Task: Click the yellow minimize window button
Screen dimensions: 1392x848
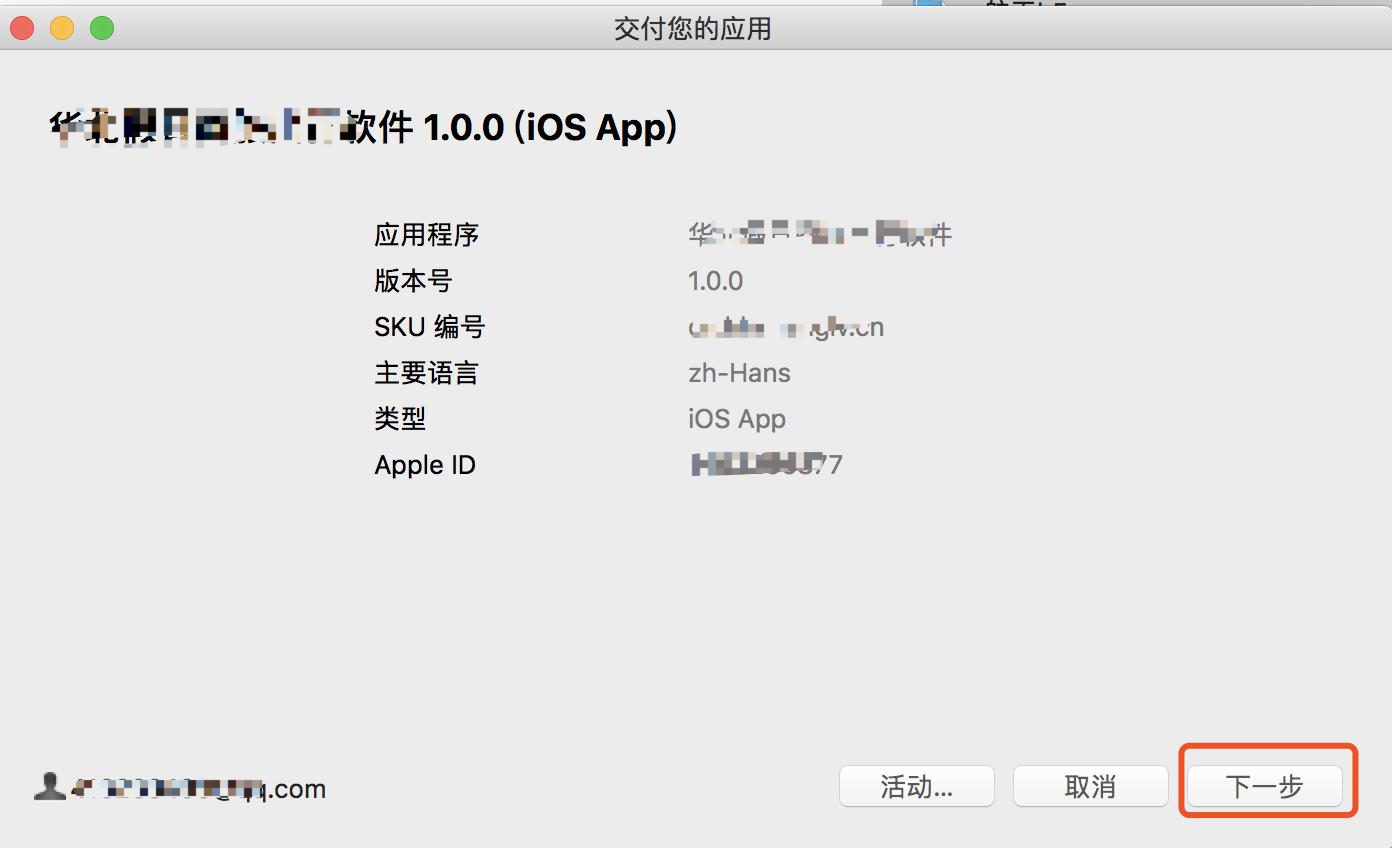Action: pos(62,28)
